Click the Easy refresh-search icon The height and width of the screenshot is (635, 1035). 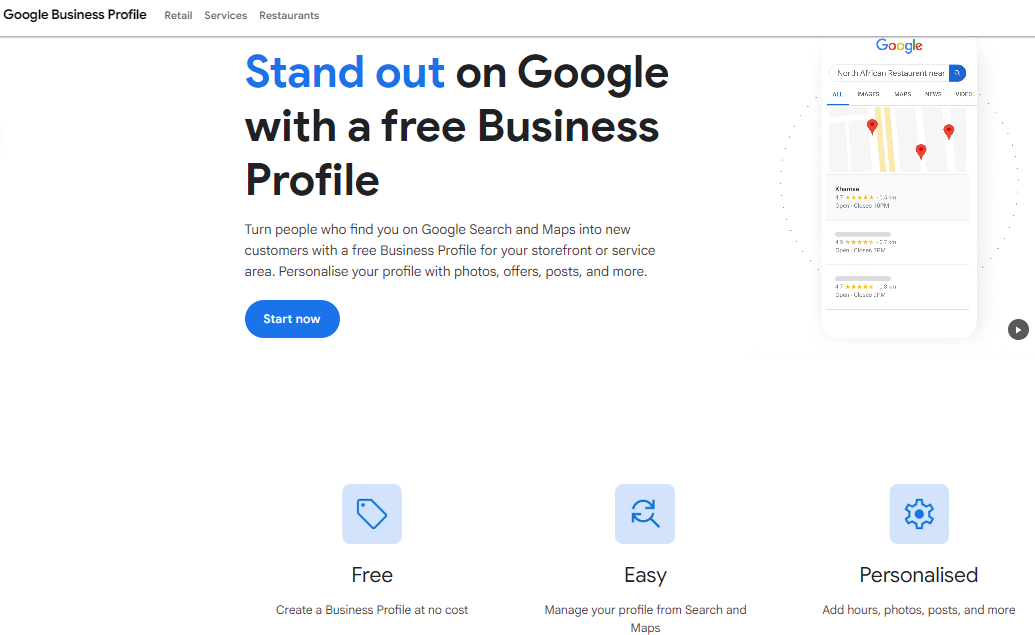point(645,514)
